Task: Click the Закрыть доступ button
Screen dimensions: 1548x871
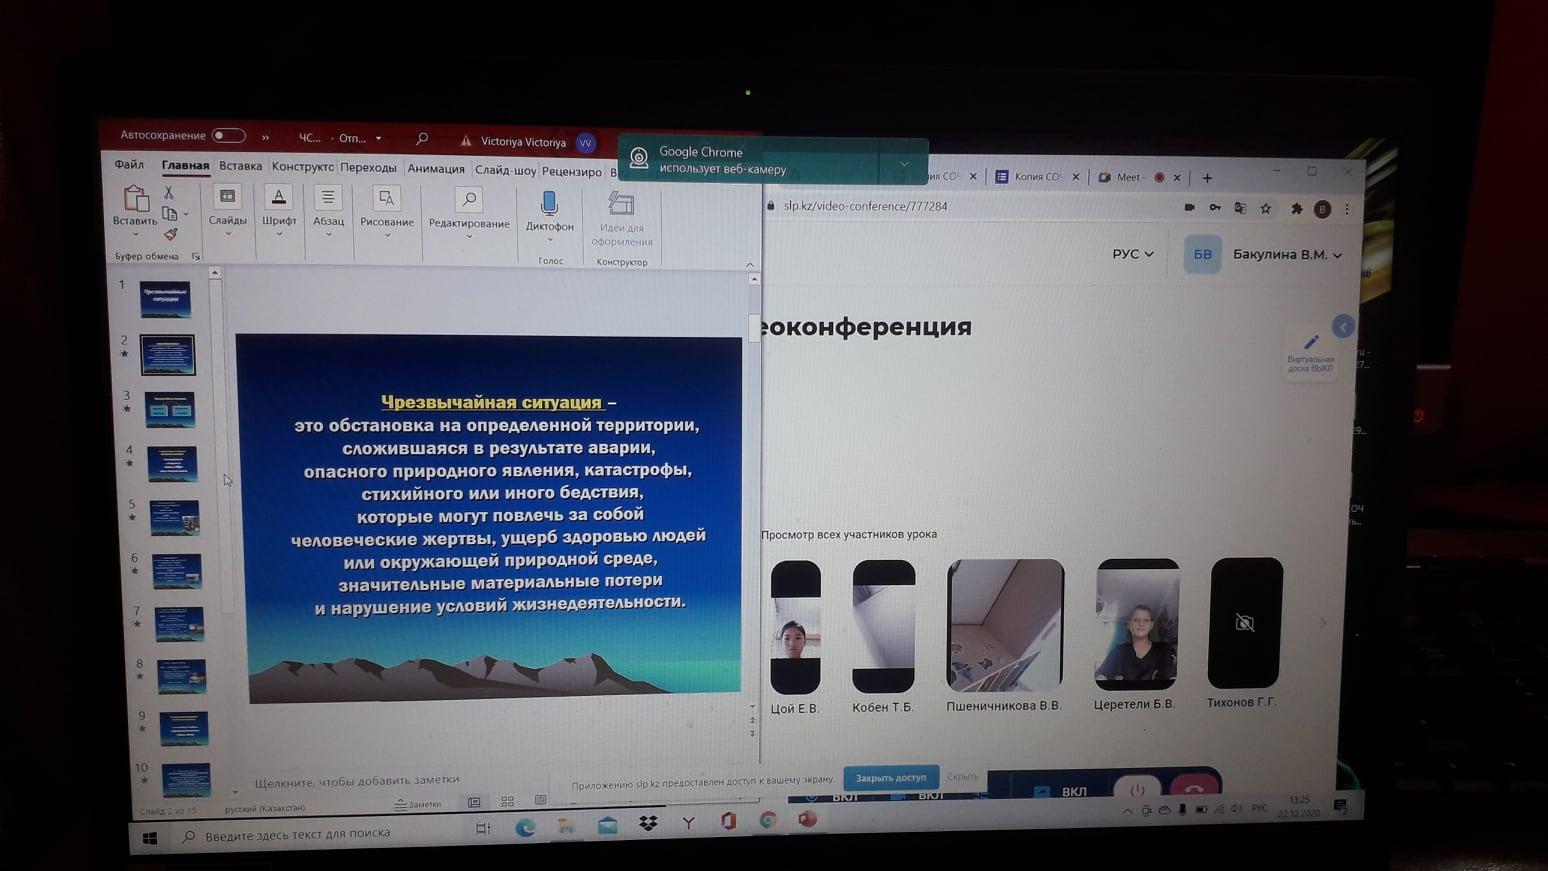Action: pos(890,777)
